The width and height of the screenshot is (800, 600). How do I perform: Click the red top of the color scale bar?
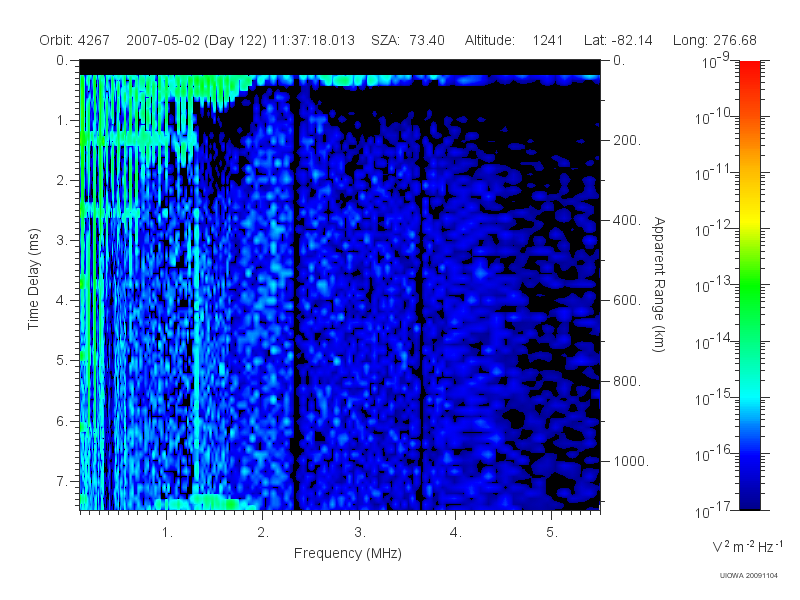point(749,69)
